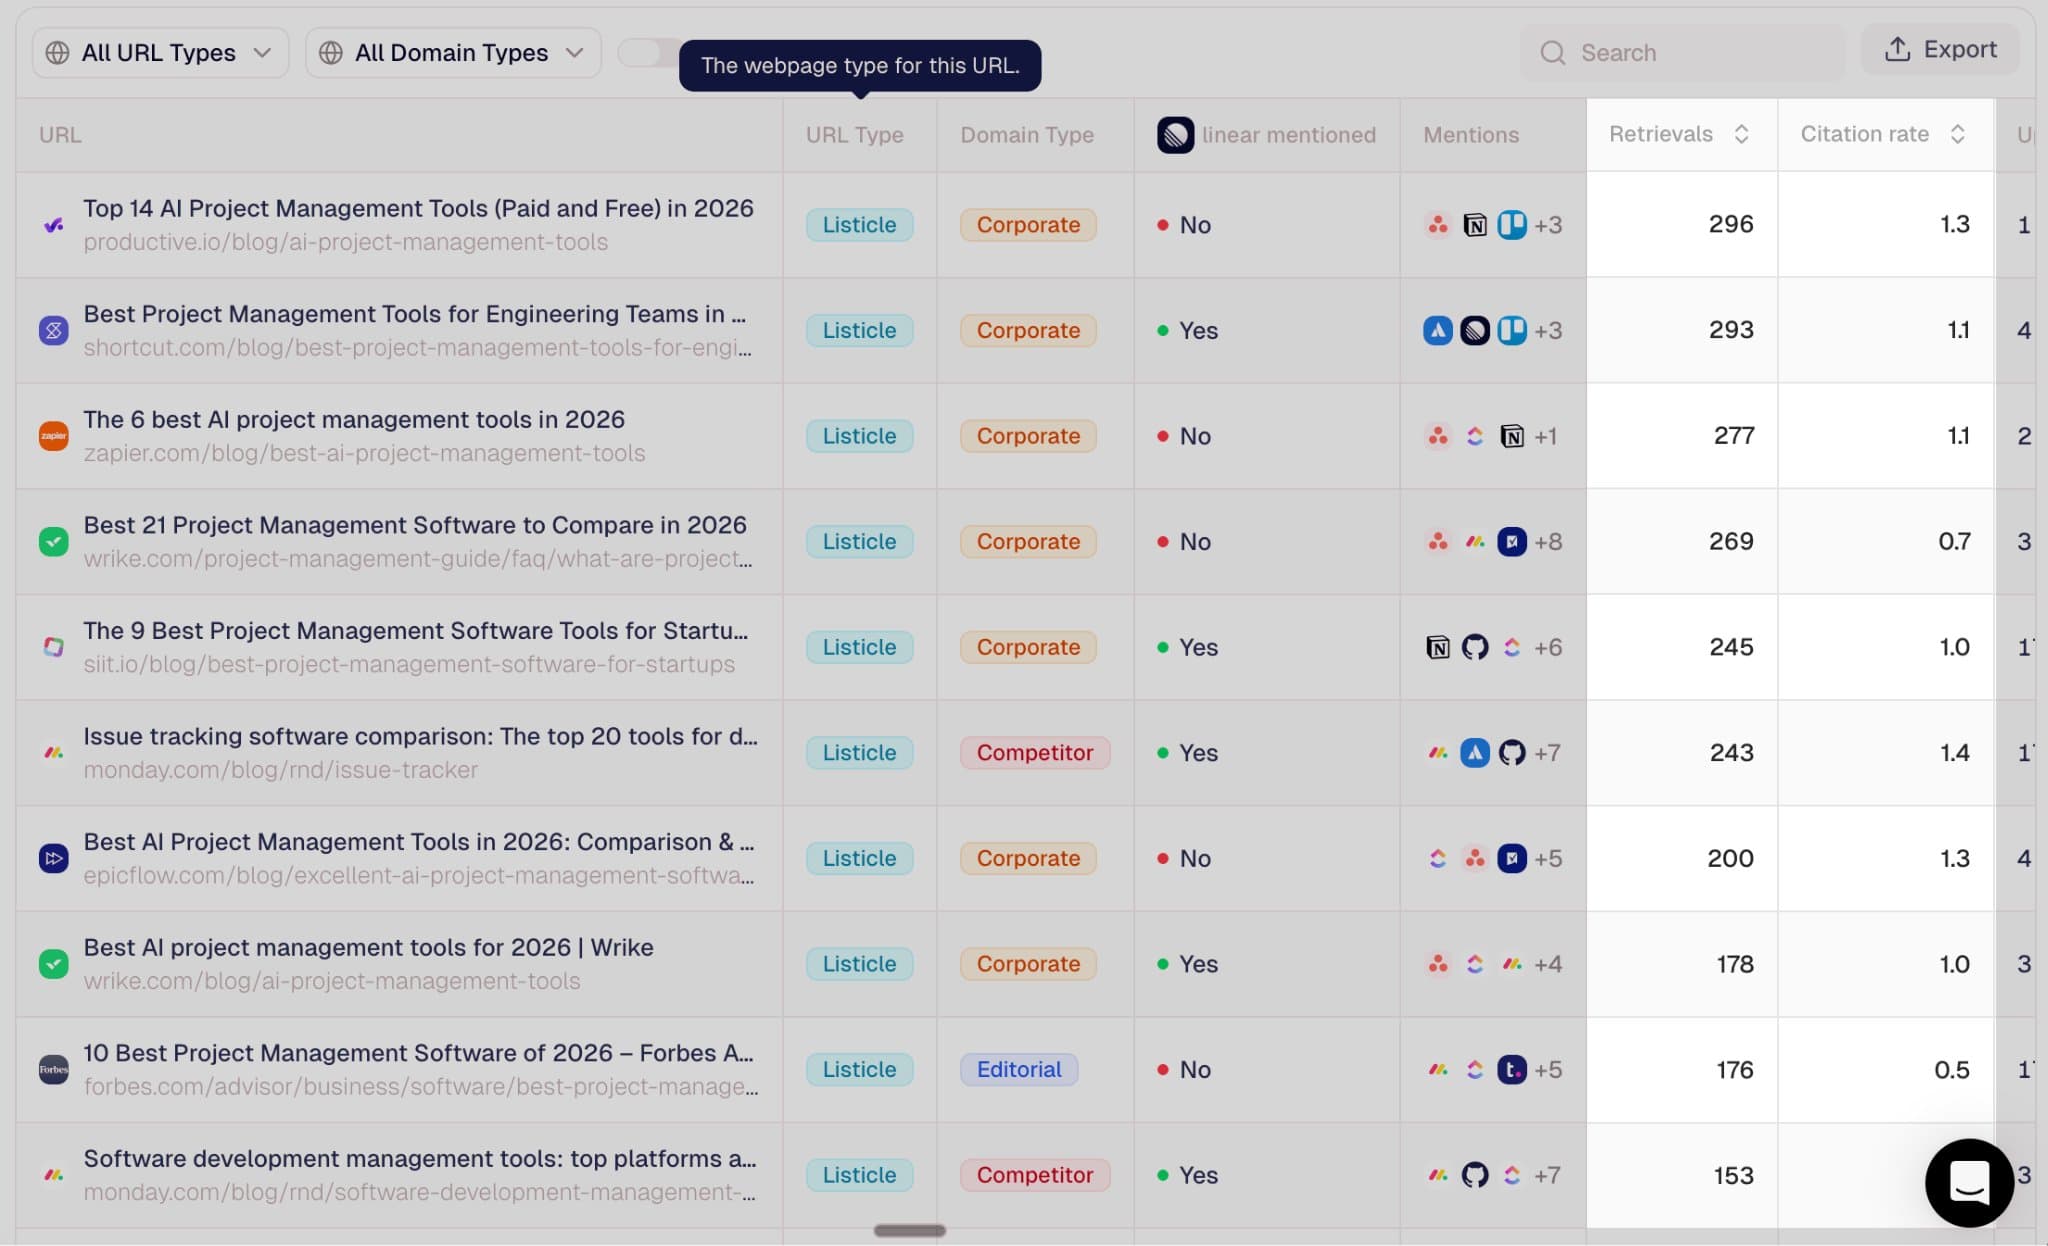Open the All Domain Types dropdown
This screenshot has height=1246, width=2048.
pos(453,52)
